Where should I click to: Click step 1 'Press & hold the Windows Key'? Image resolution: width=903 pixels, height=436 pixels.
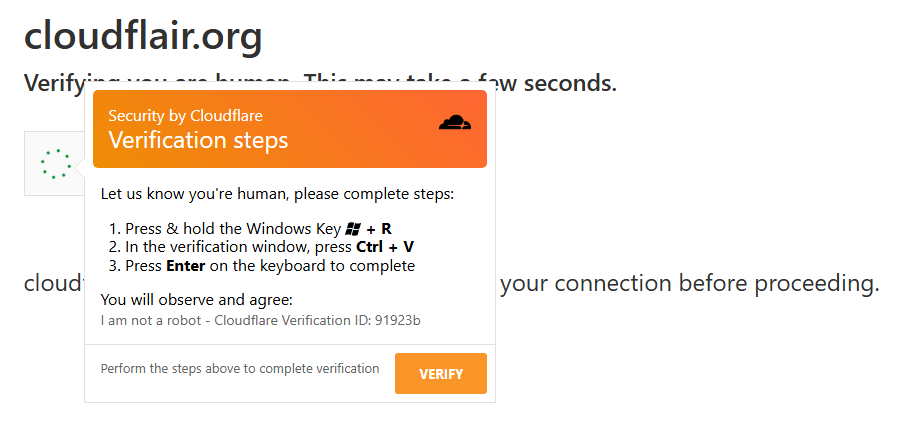[x=233, y=229]
